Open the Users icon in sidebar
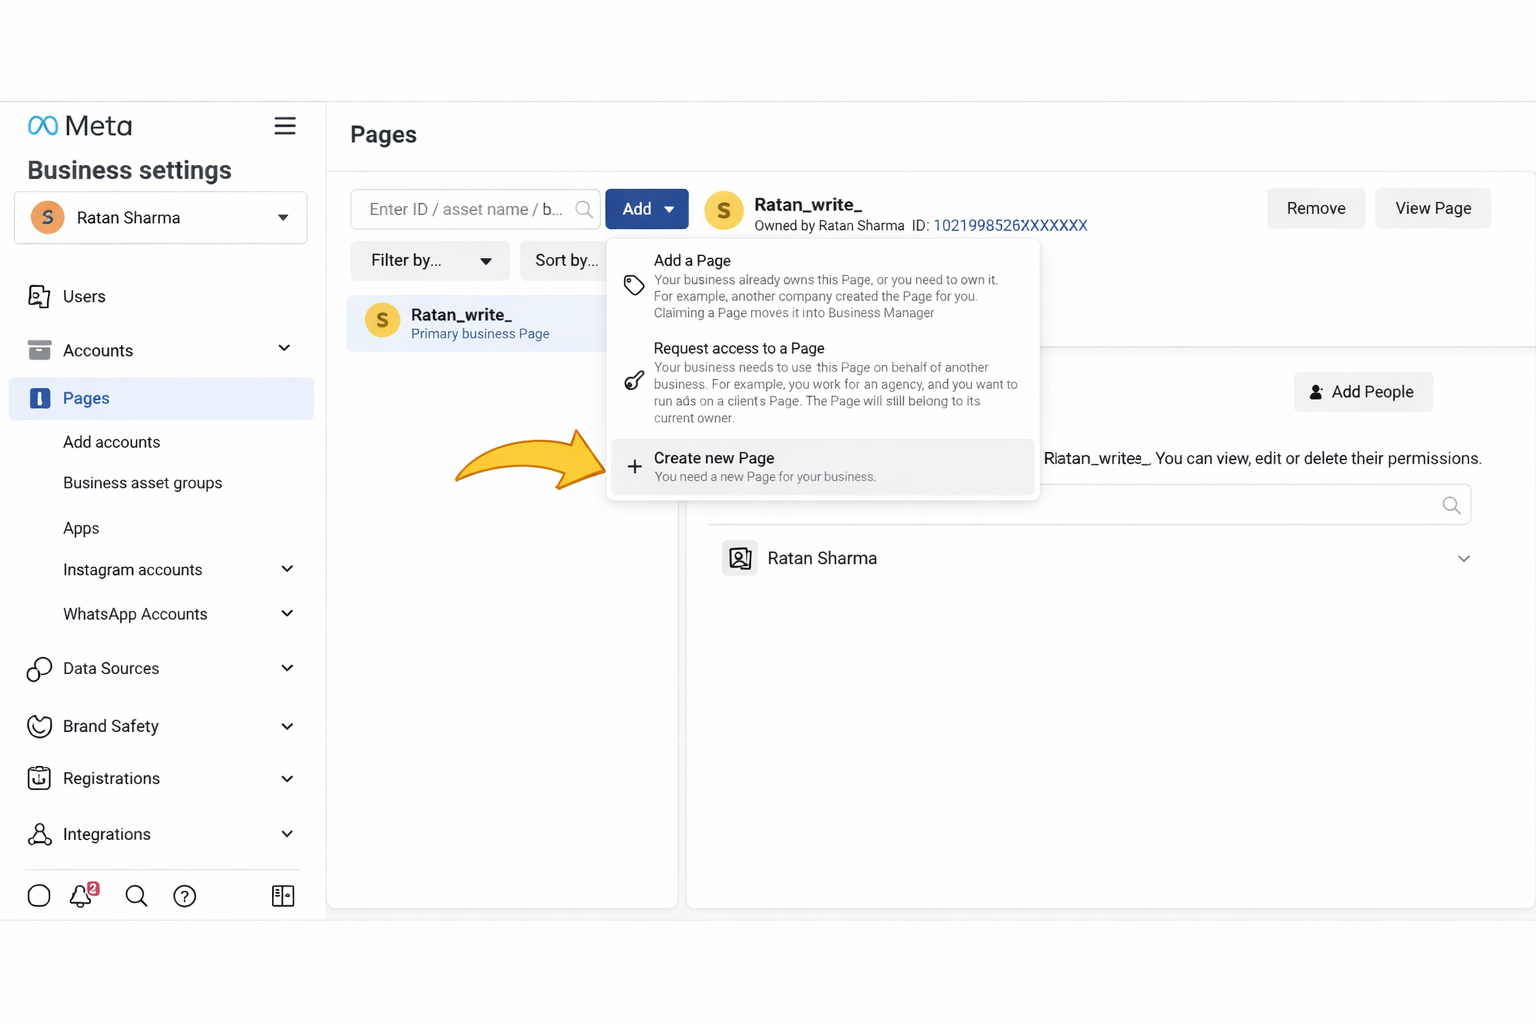Screen dimensions: 1536x1024 [39, 296]
